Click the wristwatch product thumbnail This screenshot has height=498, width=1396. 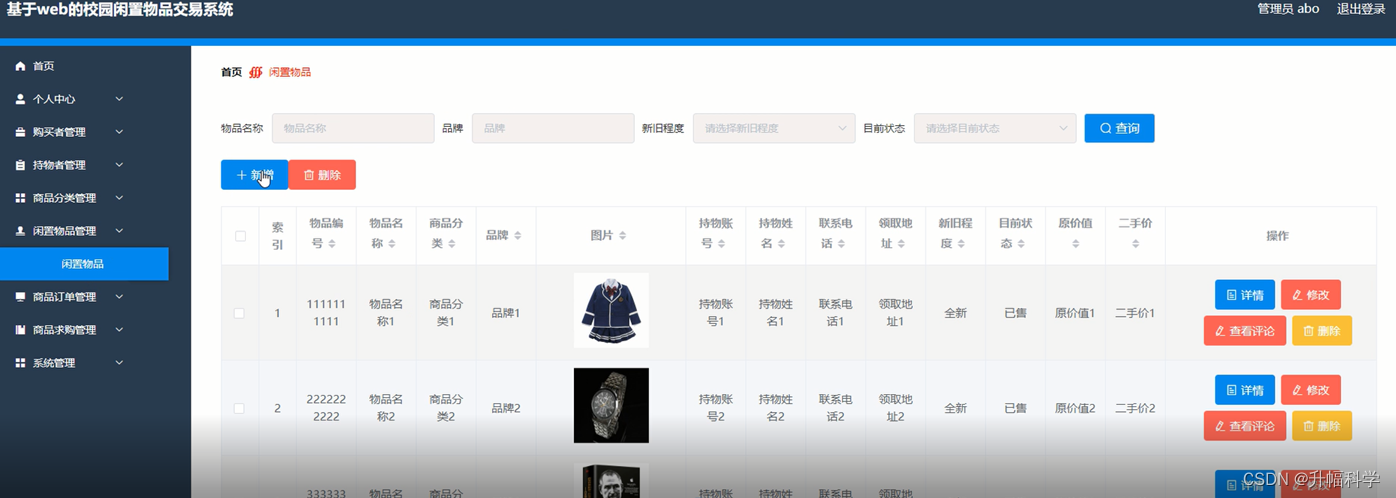coord(611,405)
